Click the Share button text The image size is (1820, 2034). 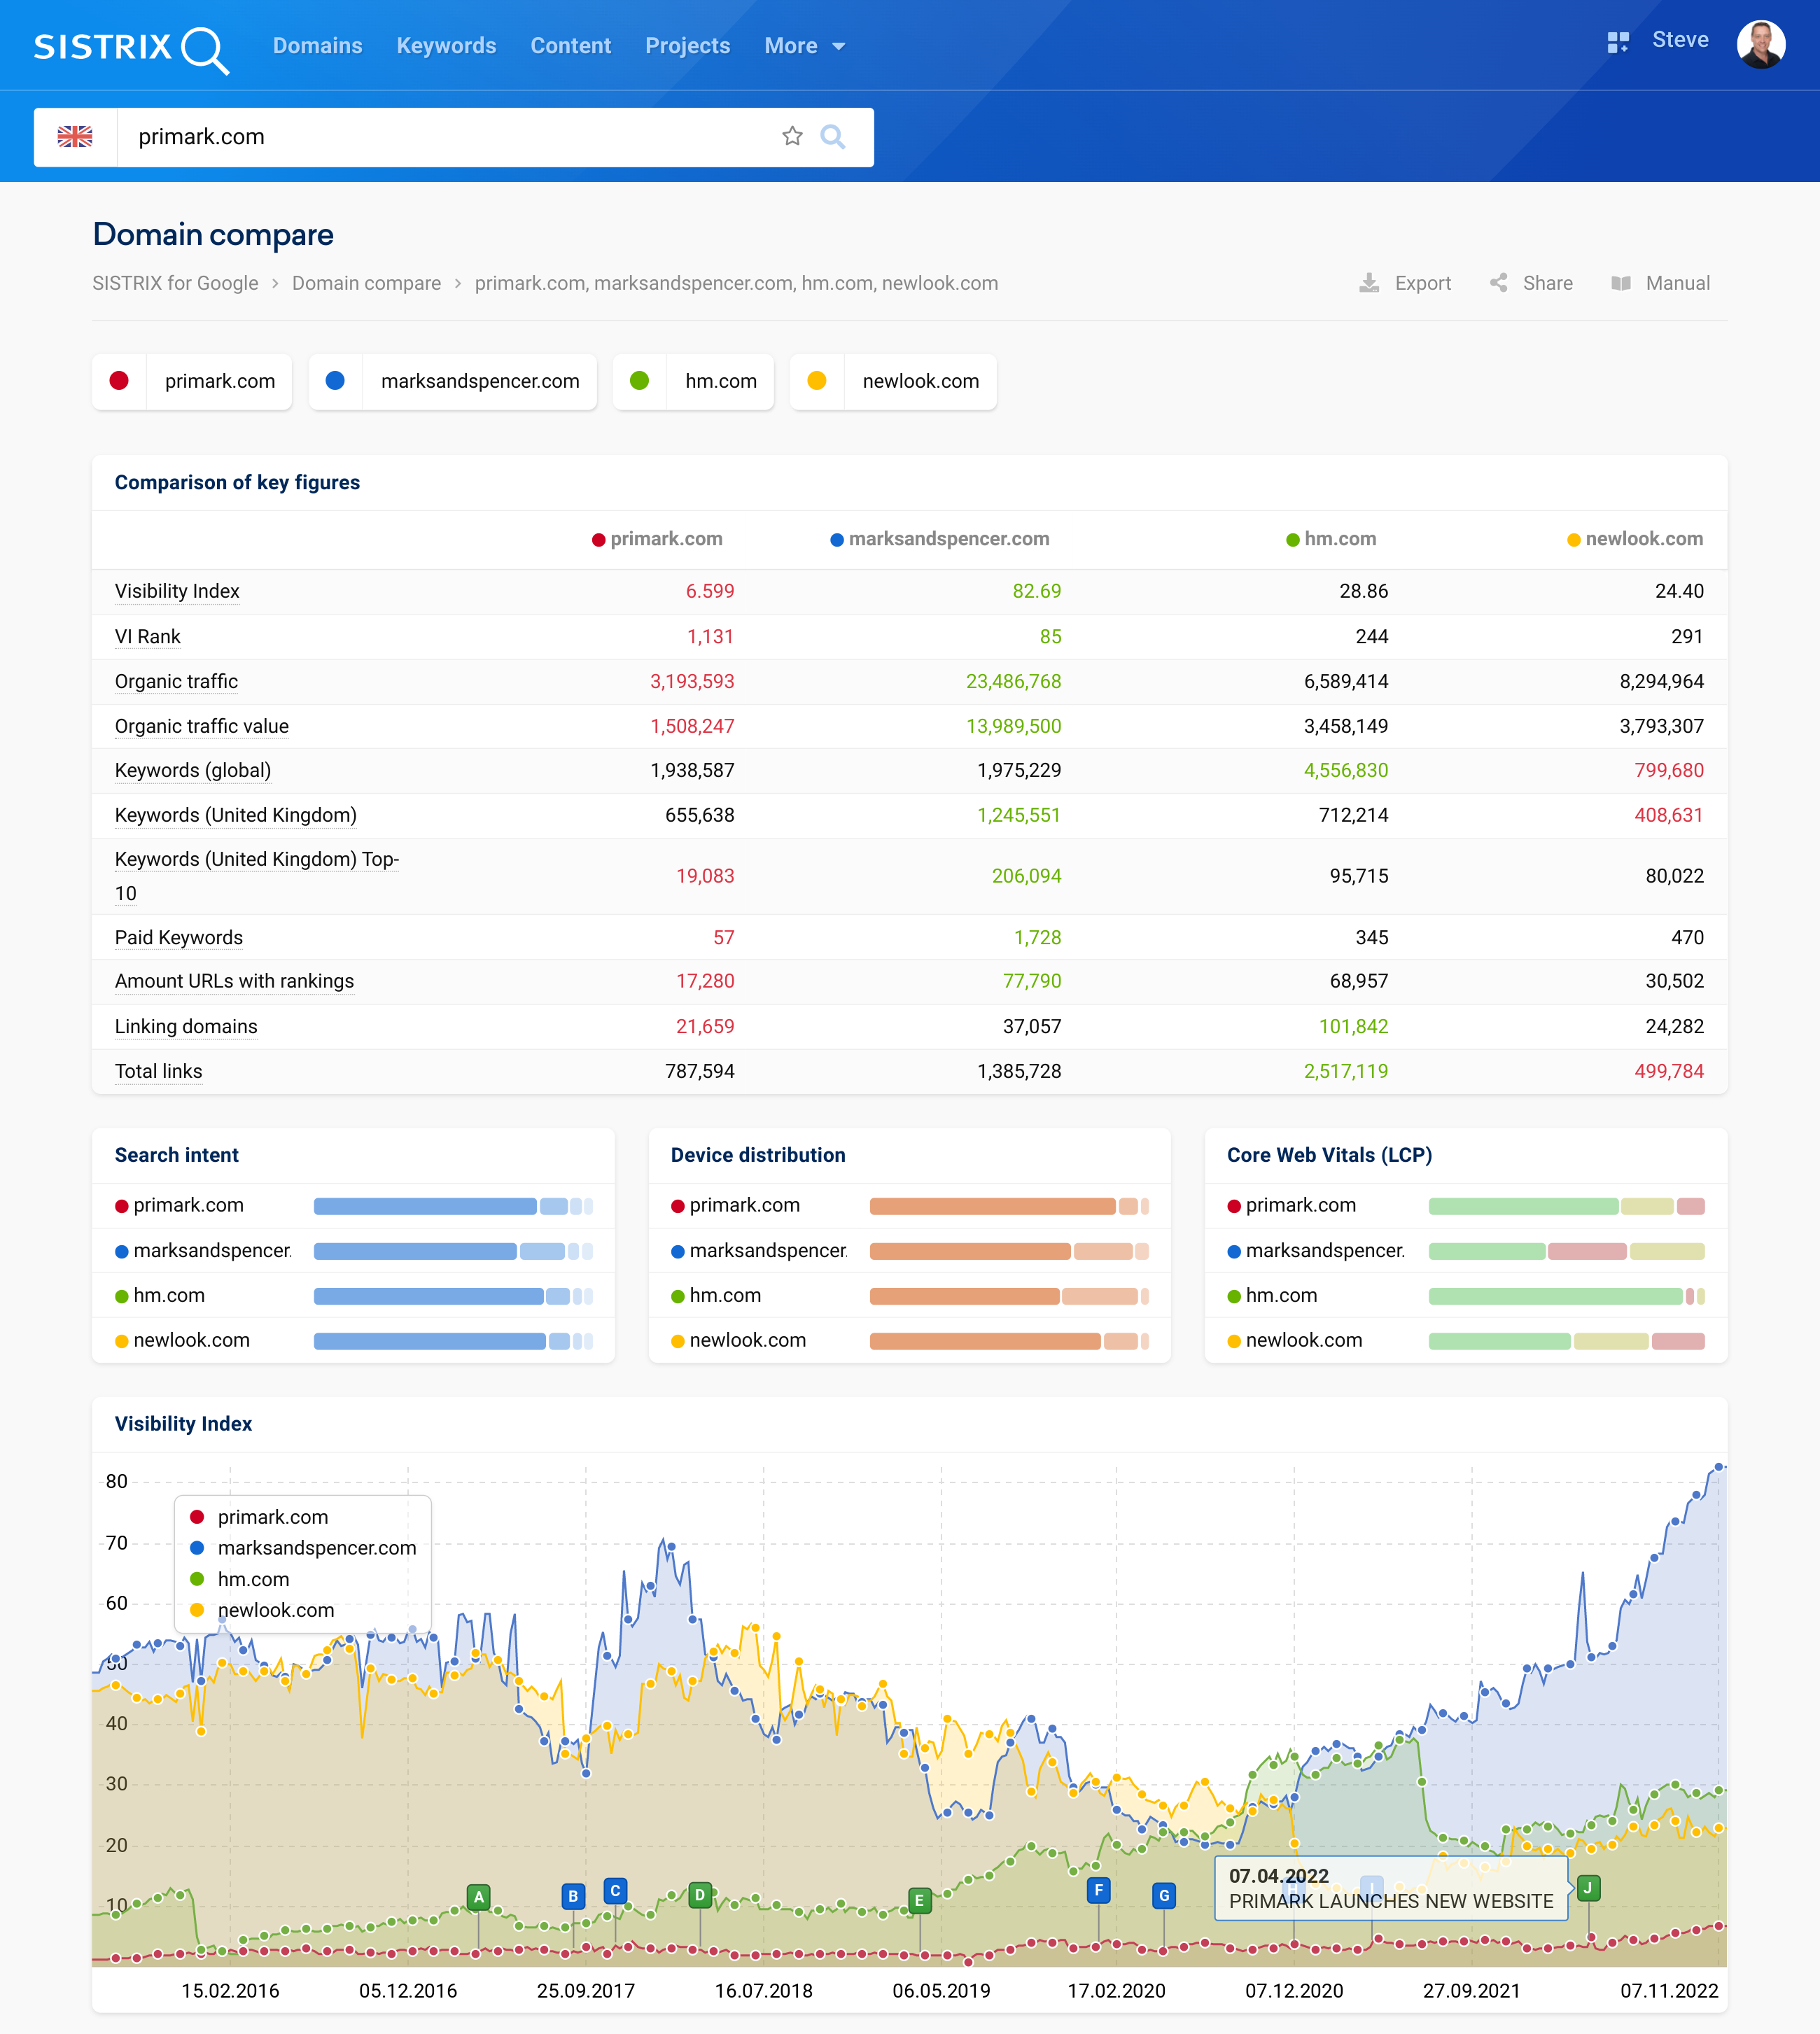click(1547, 283)
